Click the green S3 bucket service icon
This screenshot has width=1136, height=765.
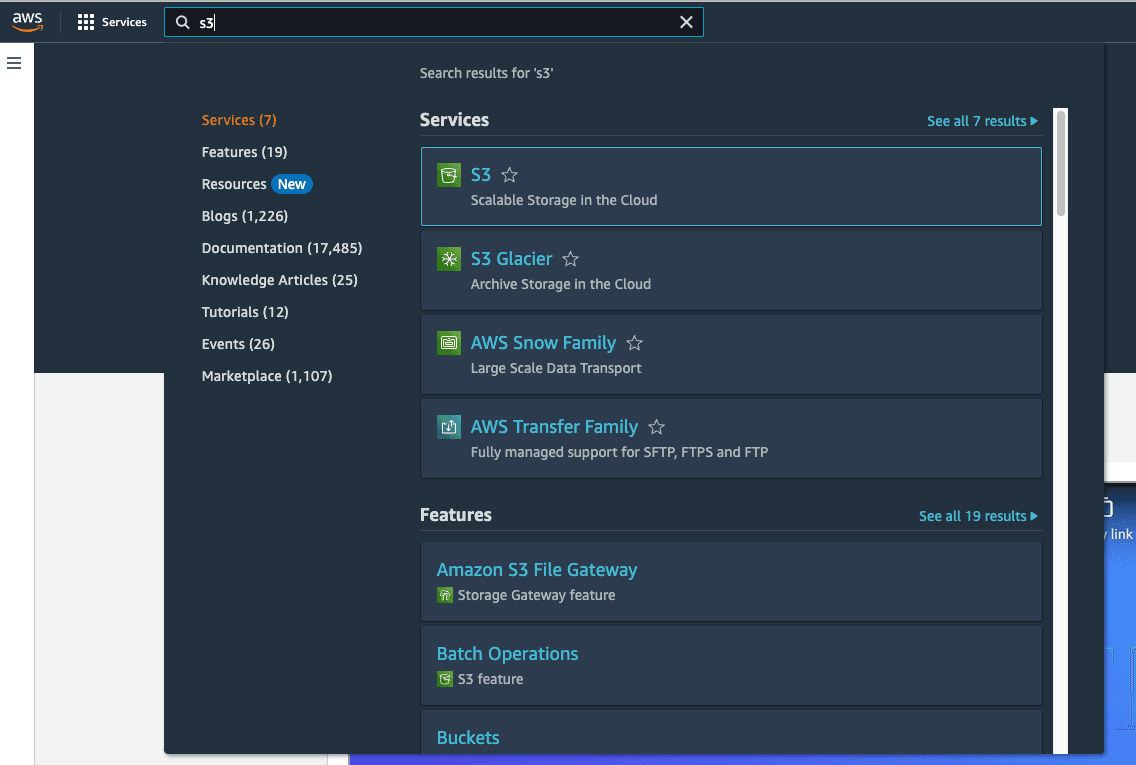point(449,175)
